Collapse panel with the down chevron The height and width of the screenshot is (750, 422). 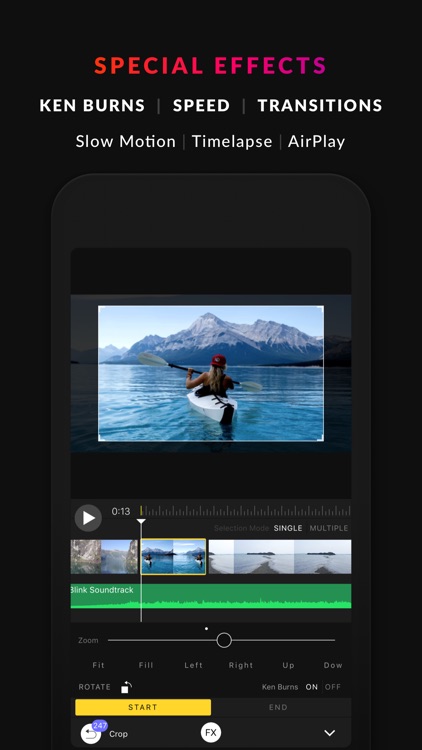click(x=330, y=733)
